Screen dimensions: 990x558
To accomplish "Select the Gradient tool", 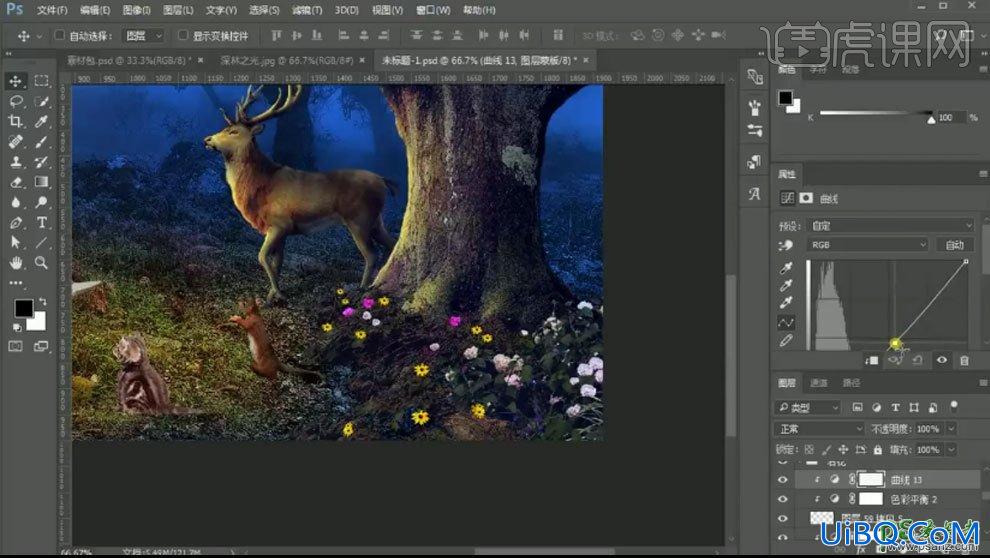I will click(42, 182).
